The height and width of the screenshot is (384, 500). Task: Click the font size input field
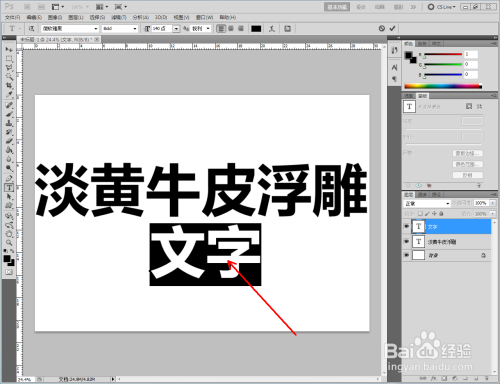(x=161, y=29)
